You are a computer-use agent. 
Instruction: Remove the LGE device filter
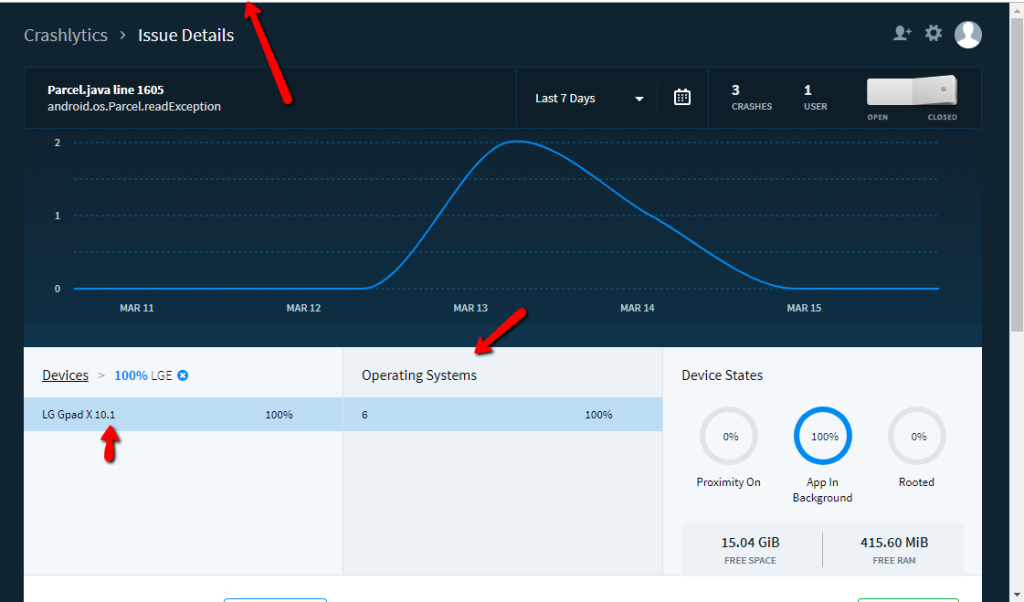(183, 376)
